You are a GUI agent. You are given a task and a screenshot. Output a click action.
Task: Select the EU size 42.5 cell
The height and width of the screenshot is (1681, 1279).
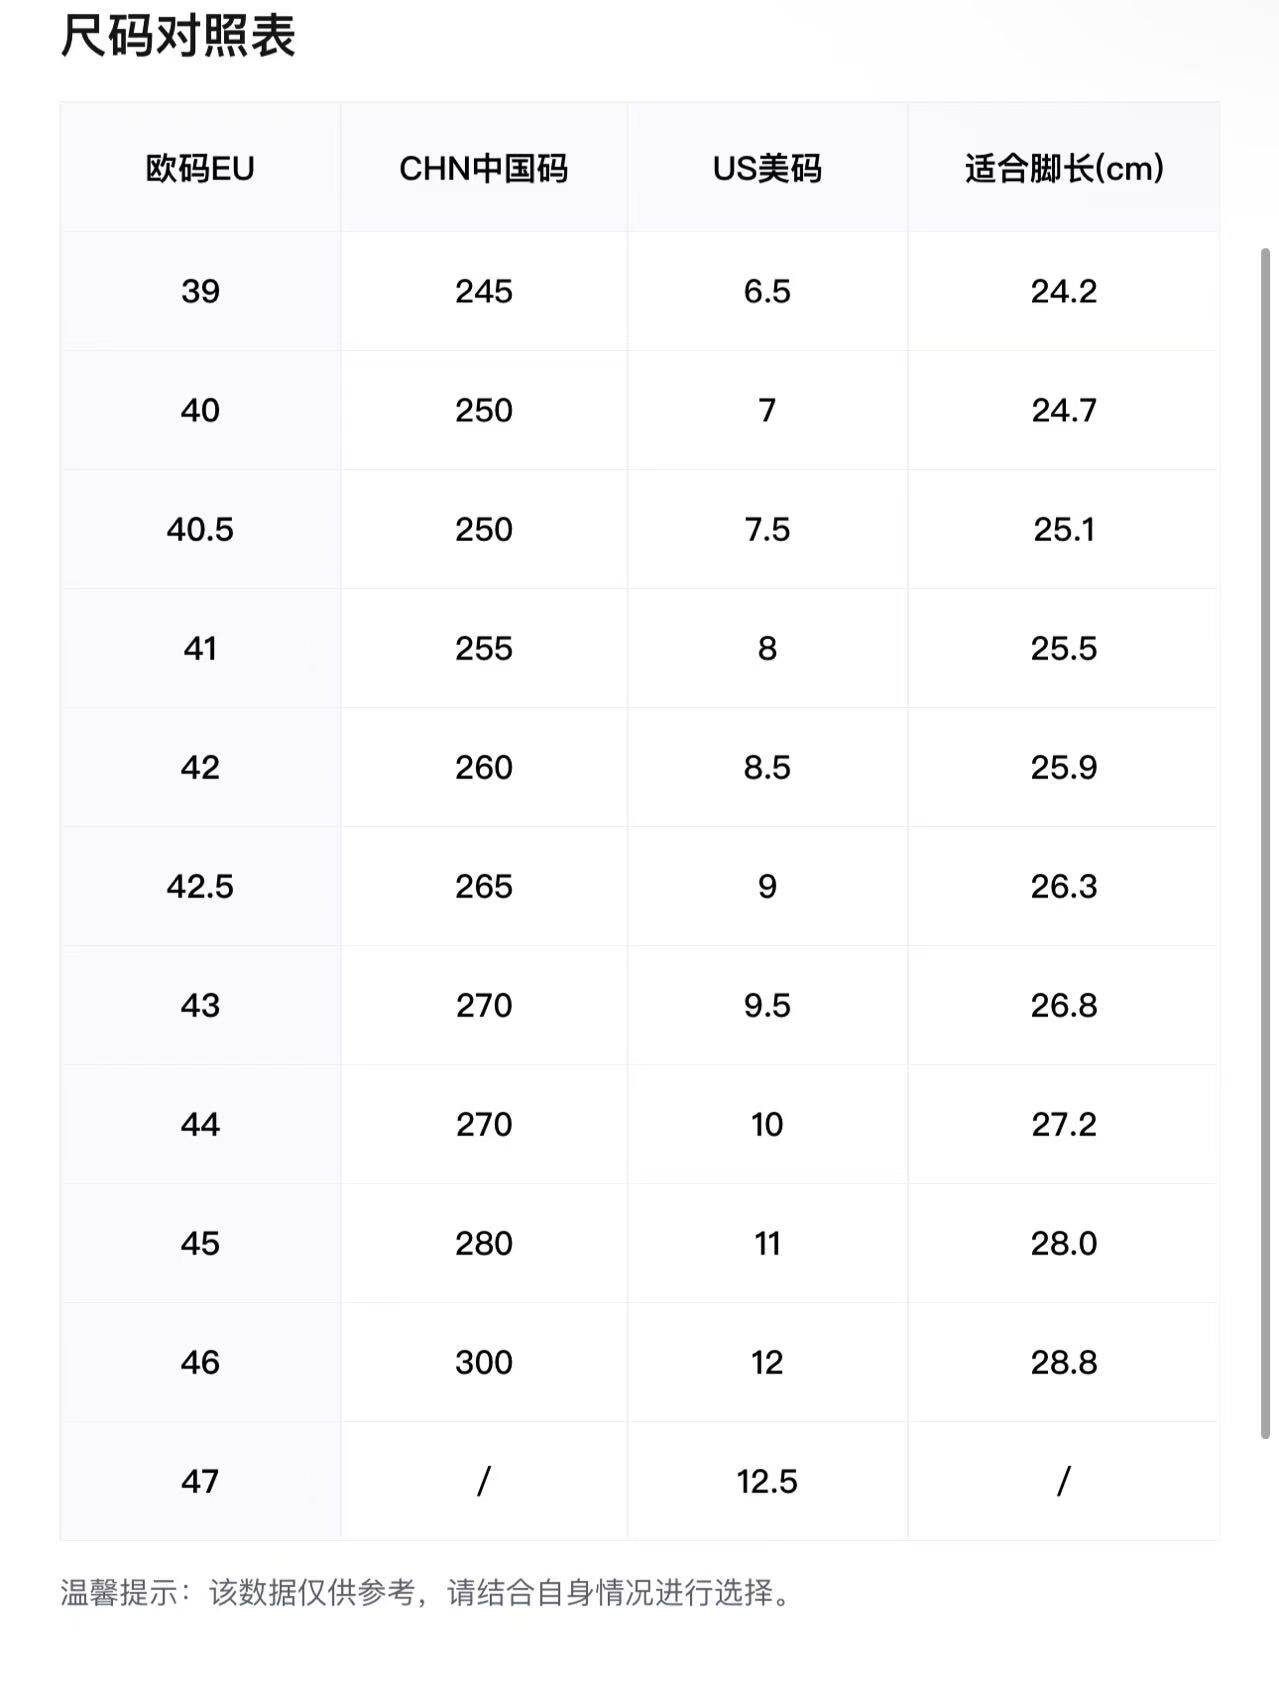[x=200, y=886]
